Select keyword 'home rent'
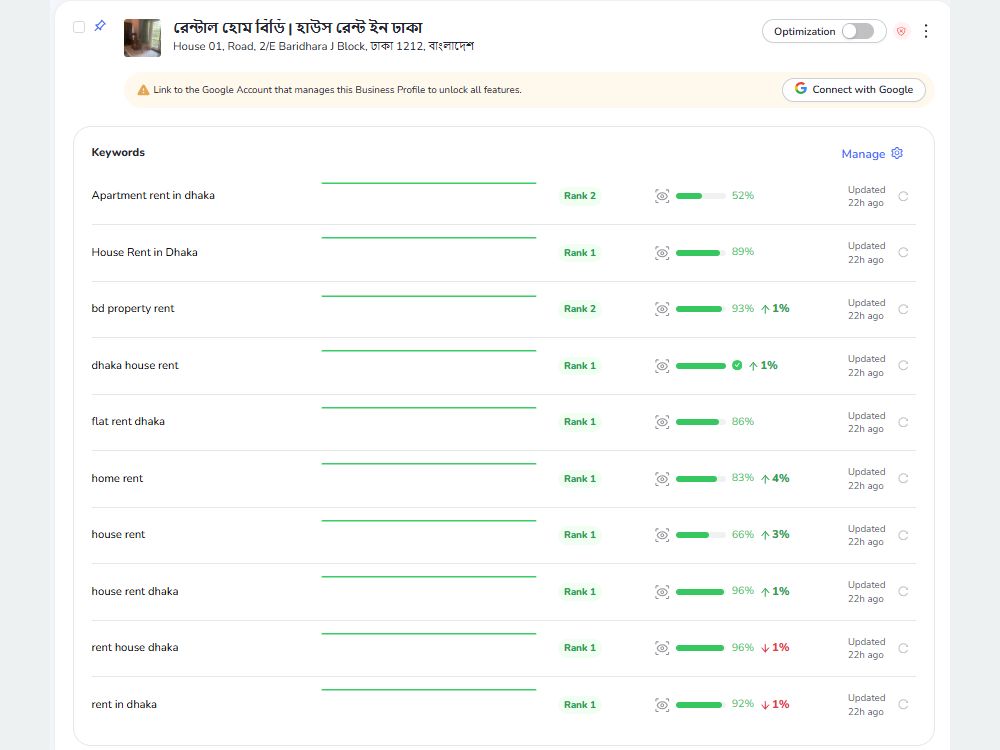 [117, 478]
